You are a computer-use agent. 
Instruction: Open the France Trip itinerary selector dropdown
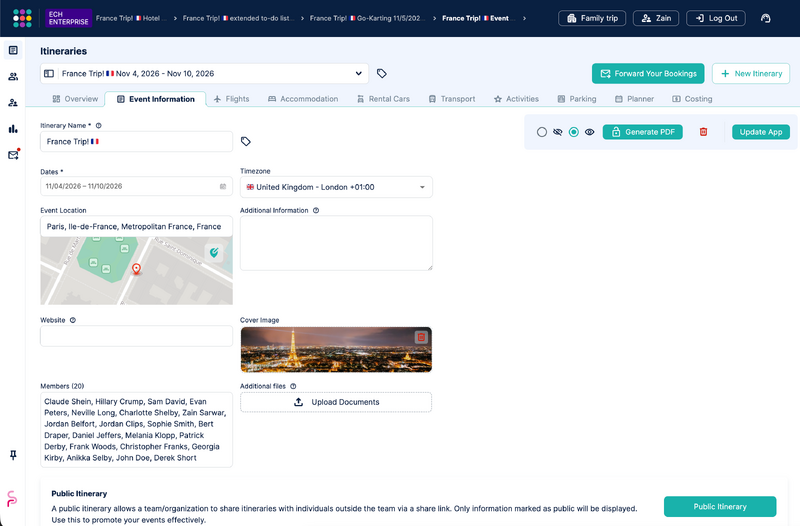point(205,73)
